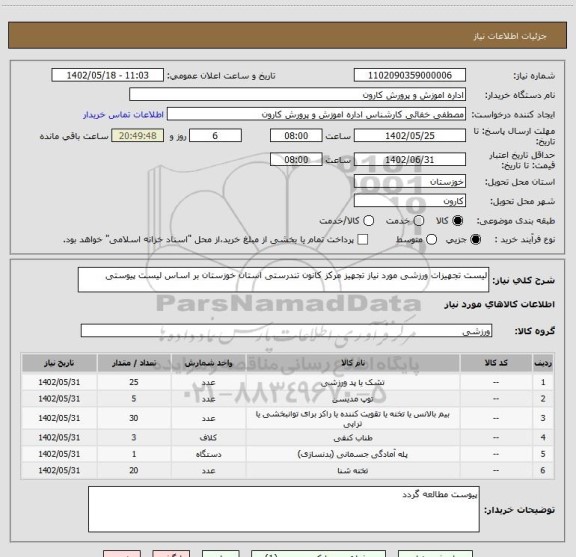Click the اطلاعات کالاهای مورد نیاز section heading

(499, 305)
